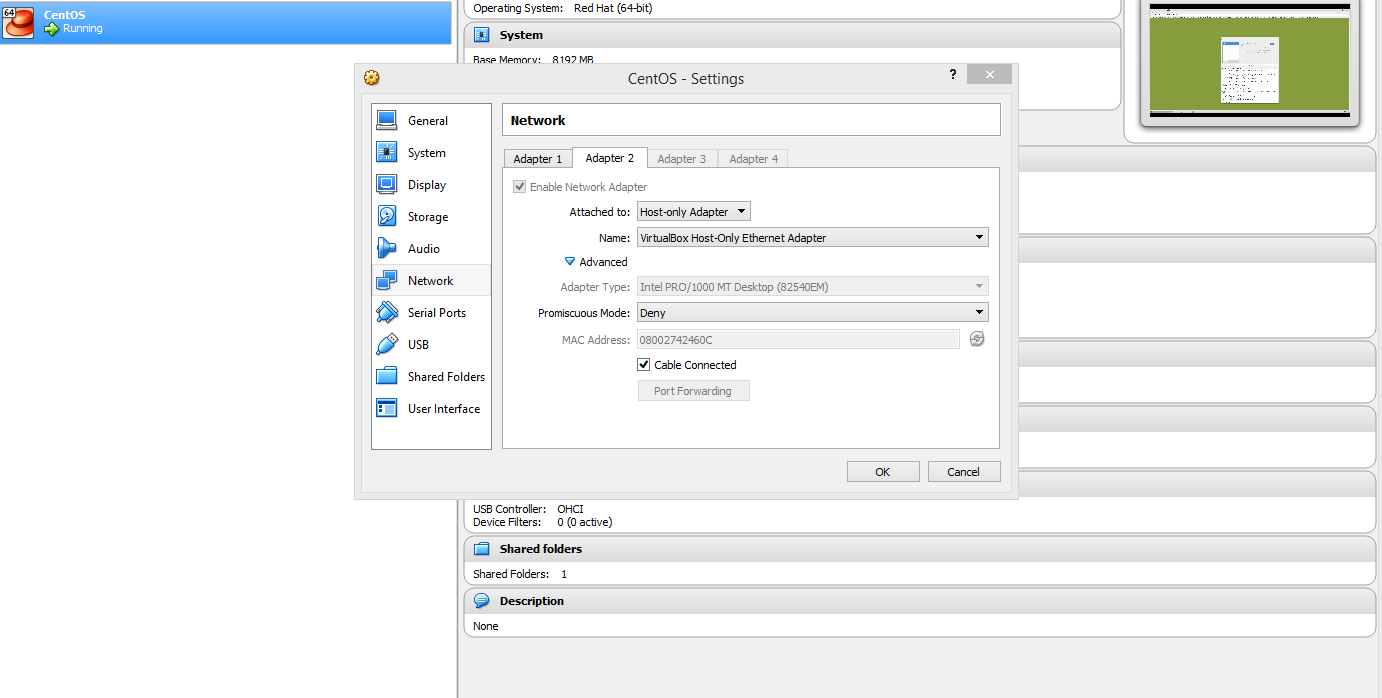Click the Network icon in Settings sidebar
1382x698 pixels.
tap(387, 280)
